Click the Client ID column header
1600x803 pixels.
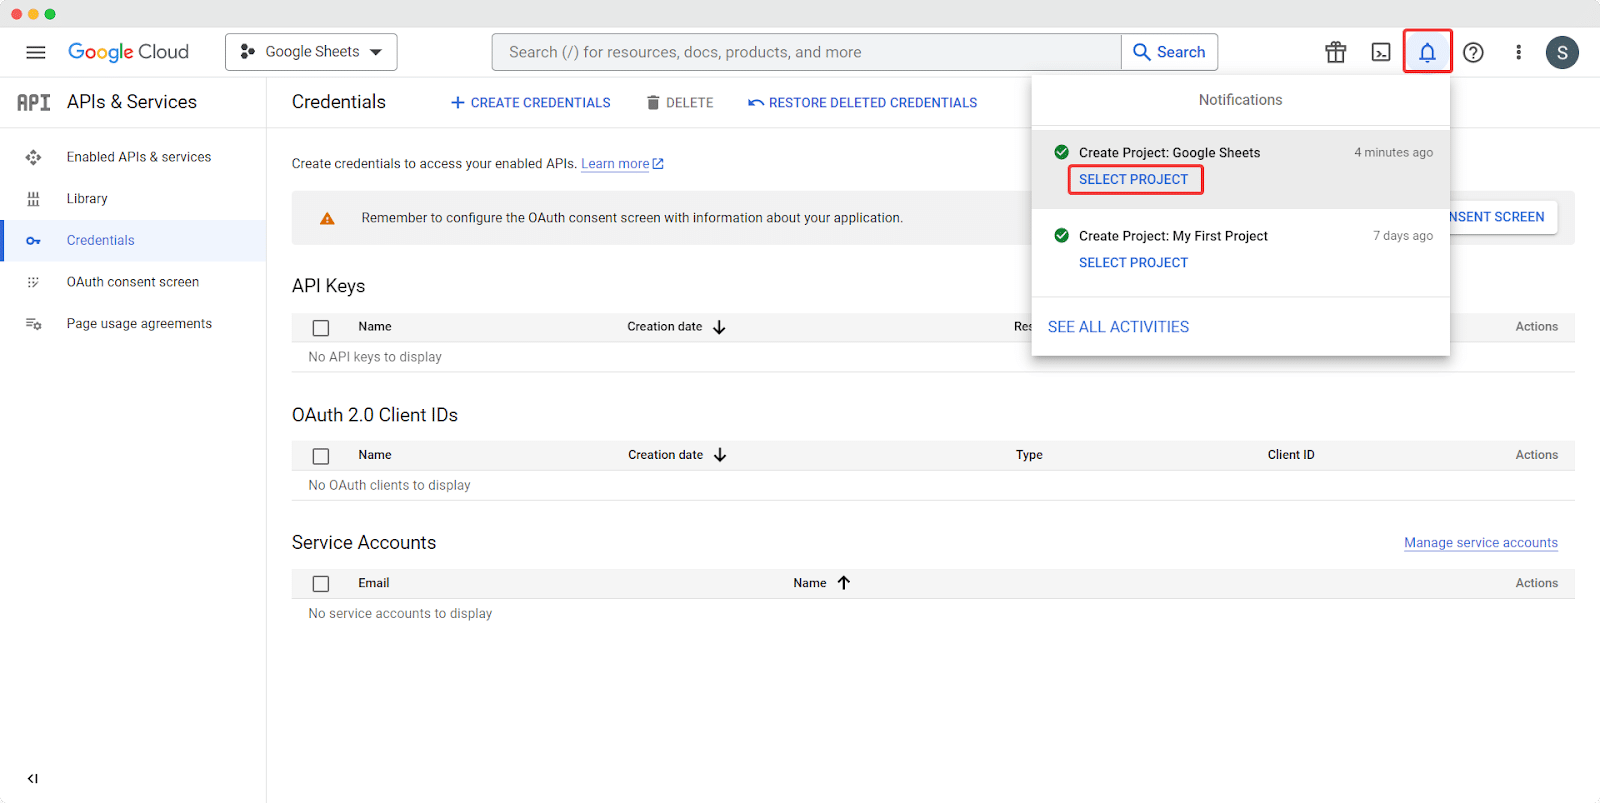click(x=1291, y=455)
